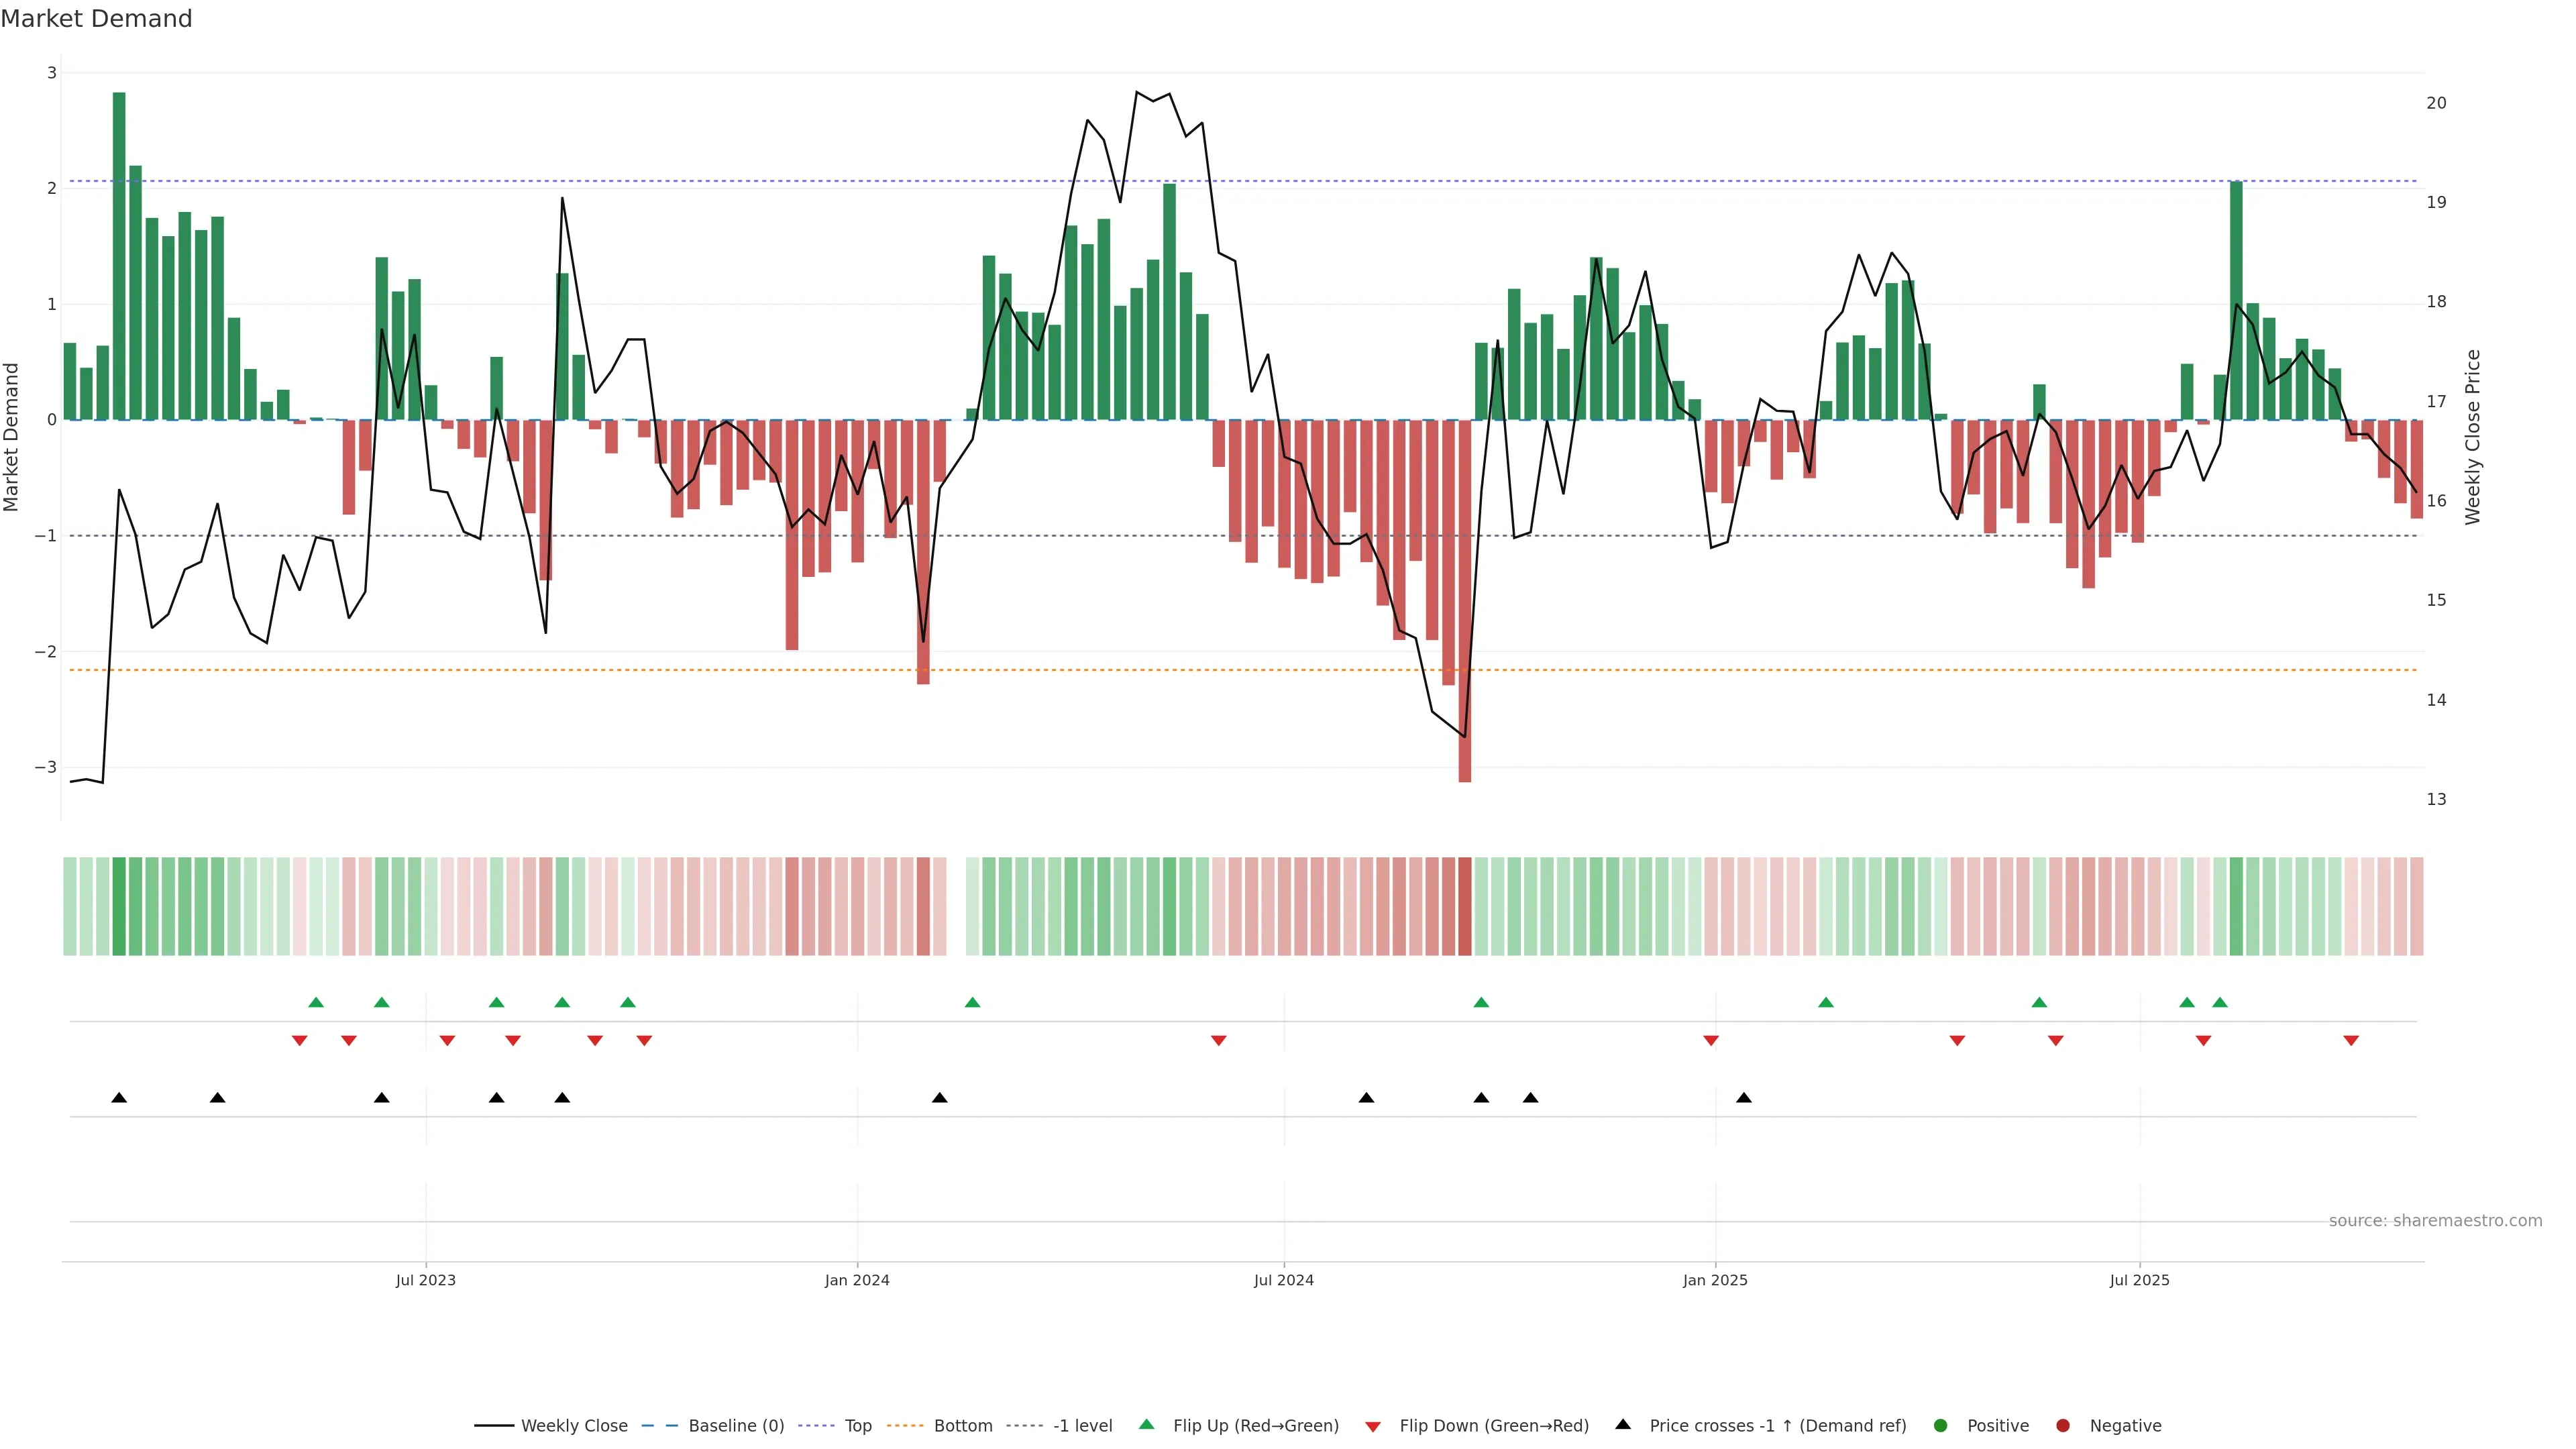Viewport: 2576px width, 1449px height.
Task: Click the Jul 2023 axis label
Action: click(x=425, y=1280)
